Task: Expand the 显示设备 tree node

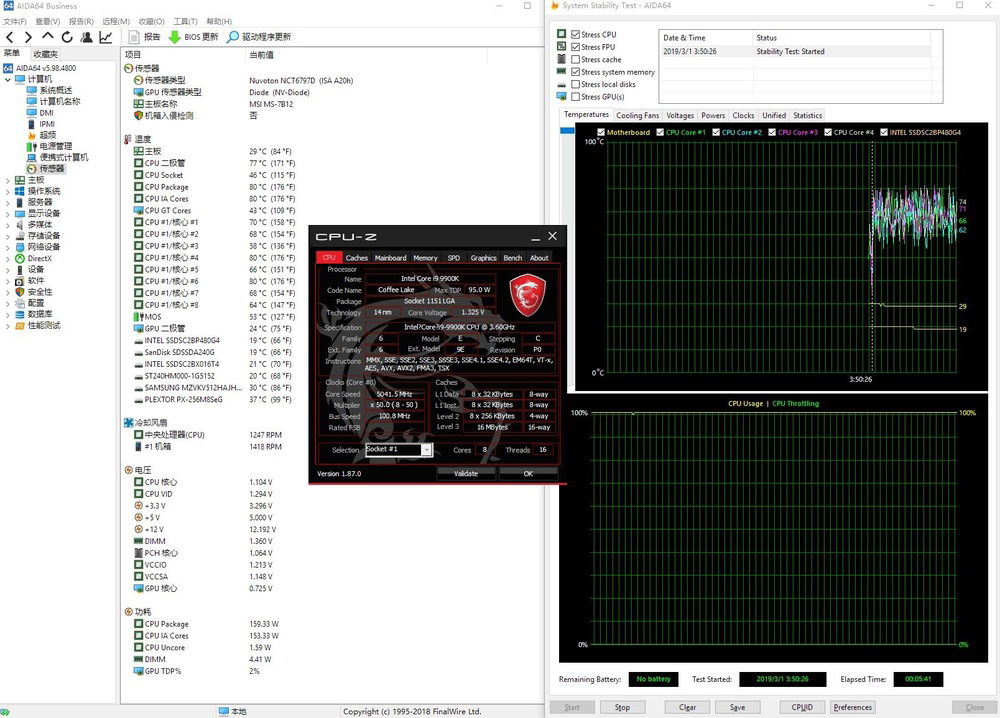Action: 8,214
